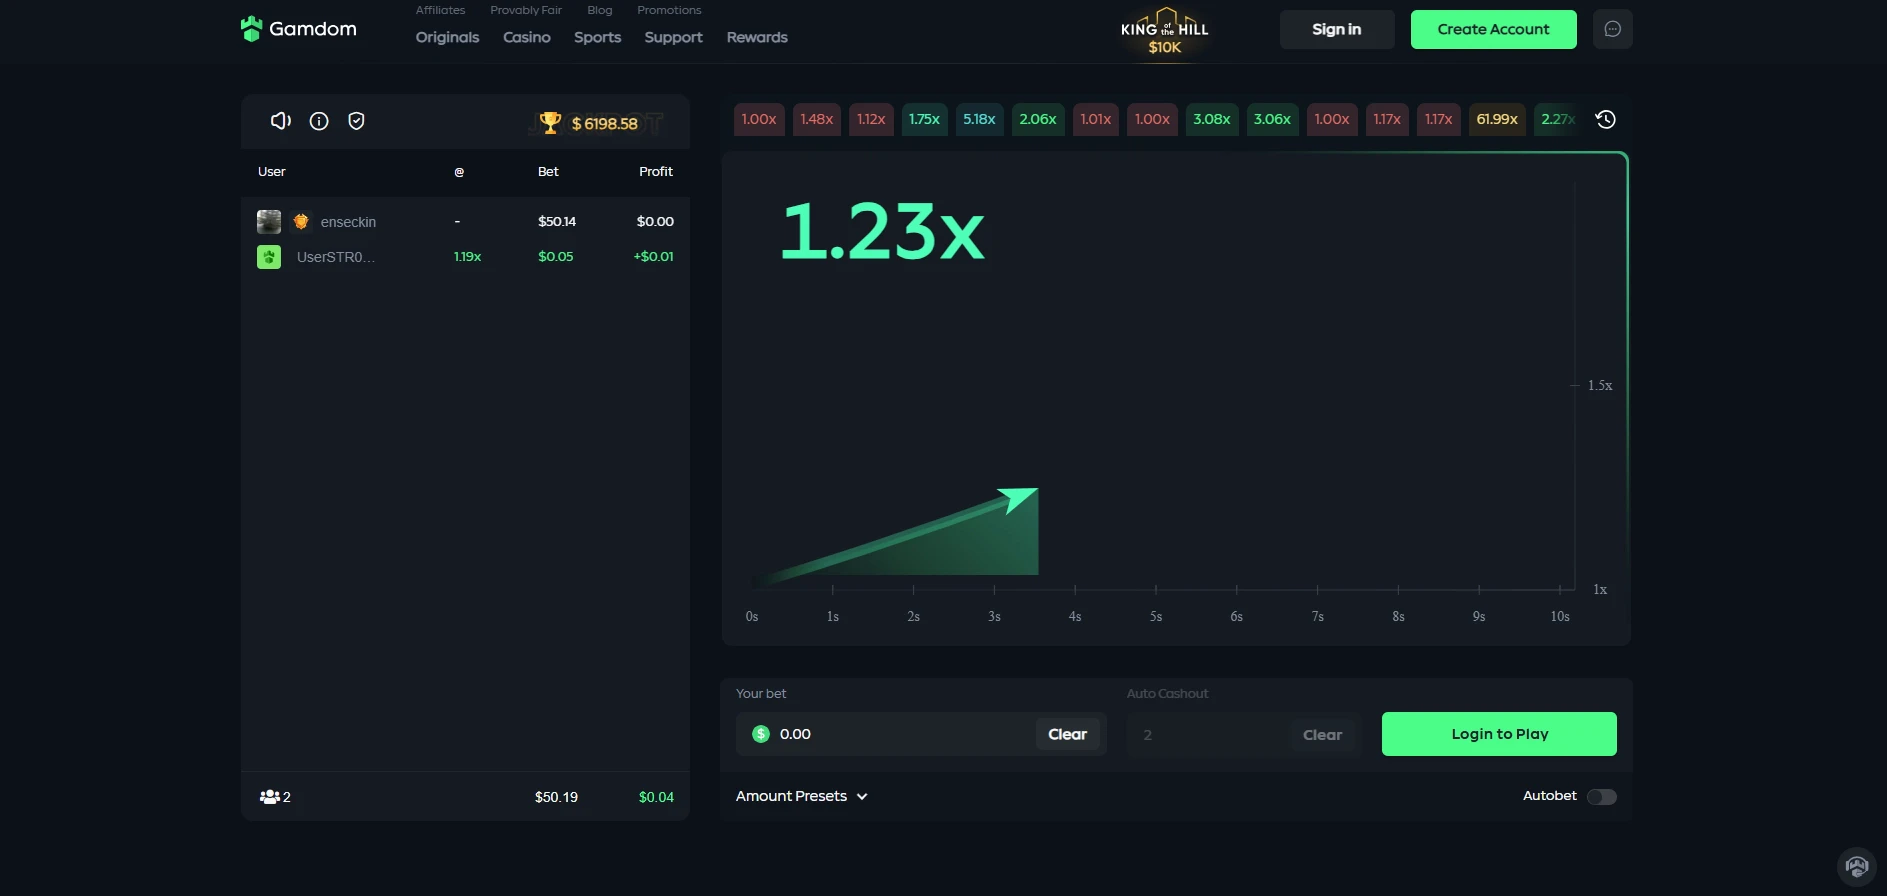The height and width of the screenshot is (896, 1887).
Task: Click Create Account button
Action: [1494, 29]
